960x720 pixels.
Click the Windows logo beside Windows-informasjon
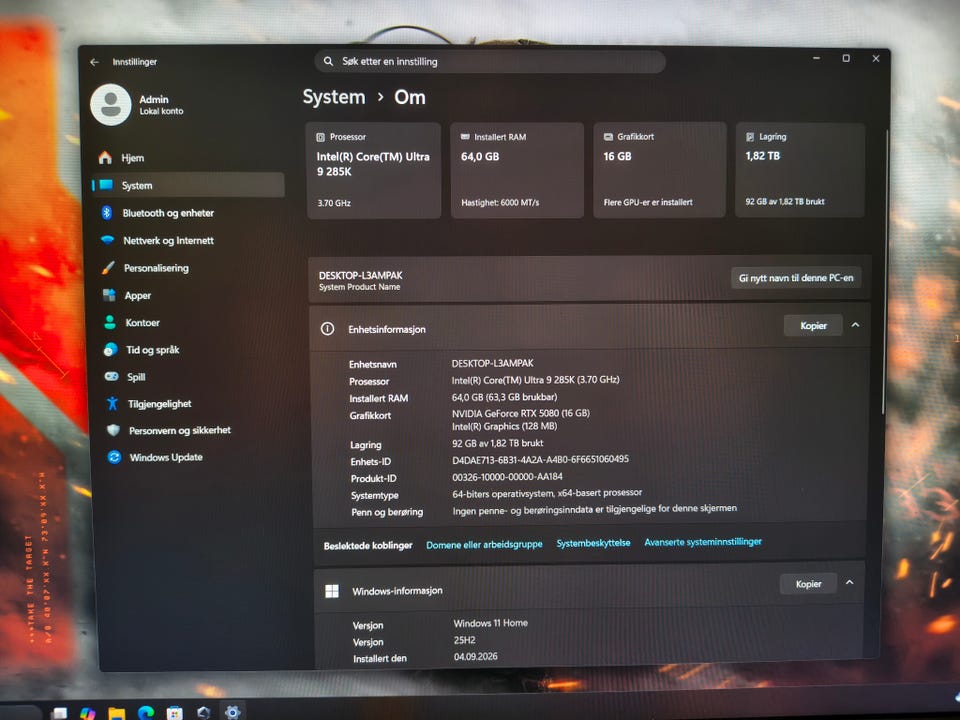coord(332,591)
